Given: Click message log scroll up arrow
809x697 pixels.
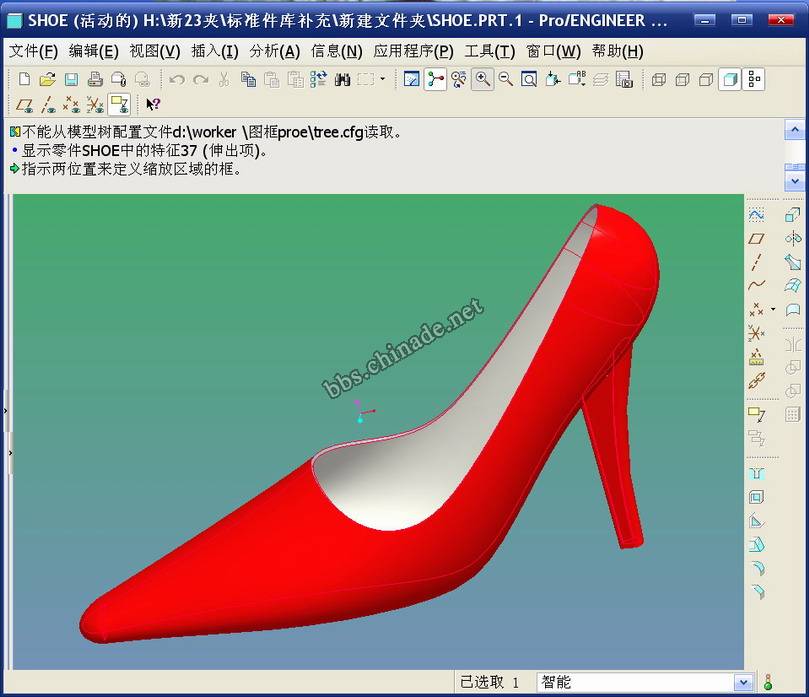Looking at the screenshot, I should pyautogui.click(x=795, y=129).
